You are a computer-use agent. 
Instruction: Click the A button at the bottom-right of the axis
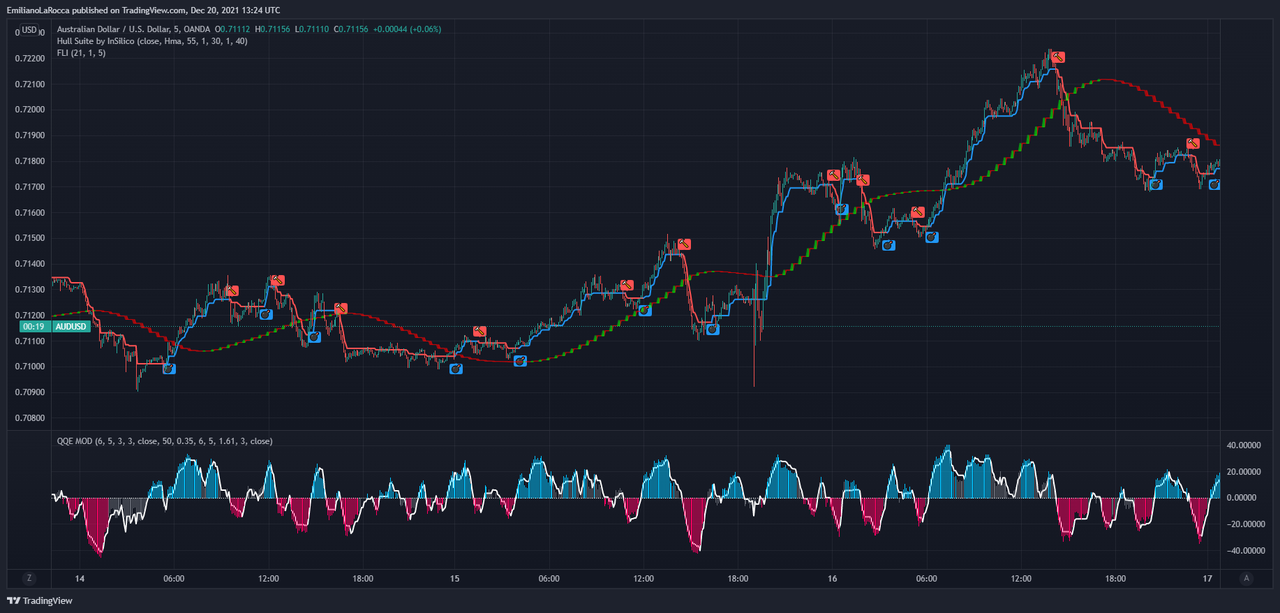pos(1246,578)
